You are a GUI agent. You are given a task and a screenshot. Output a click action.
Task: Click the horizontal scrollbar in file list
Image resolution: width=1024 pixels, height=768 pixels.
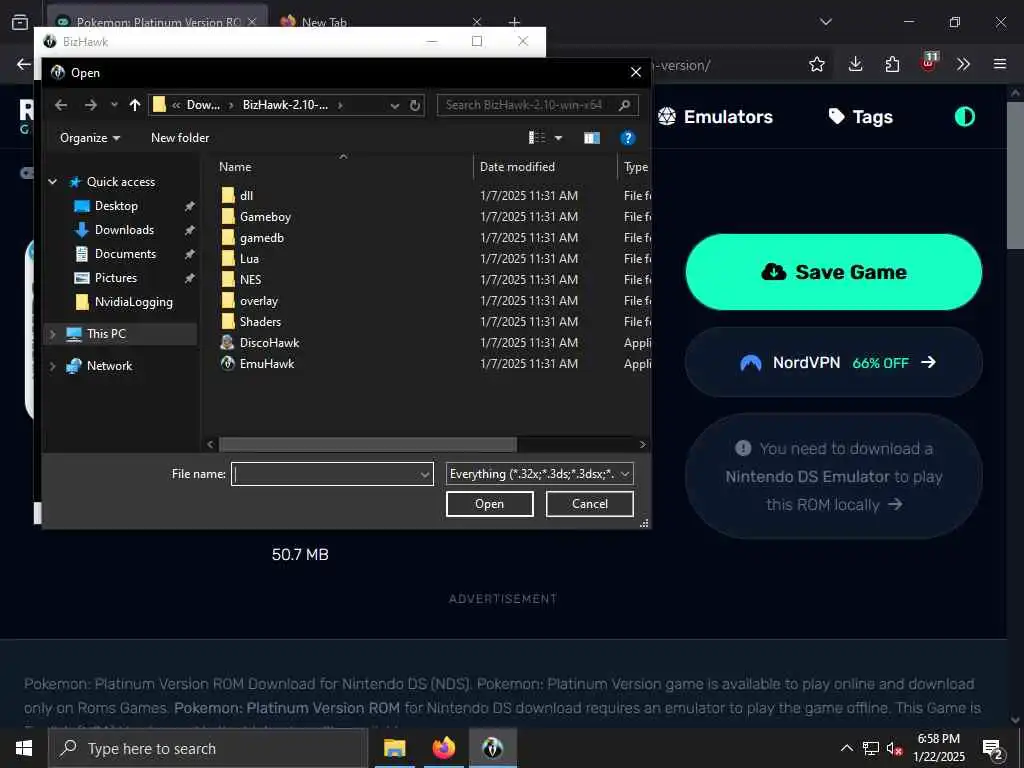click(368, 445)
